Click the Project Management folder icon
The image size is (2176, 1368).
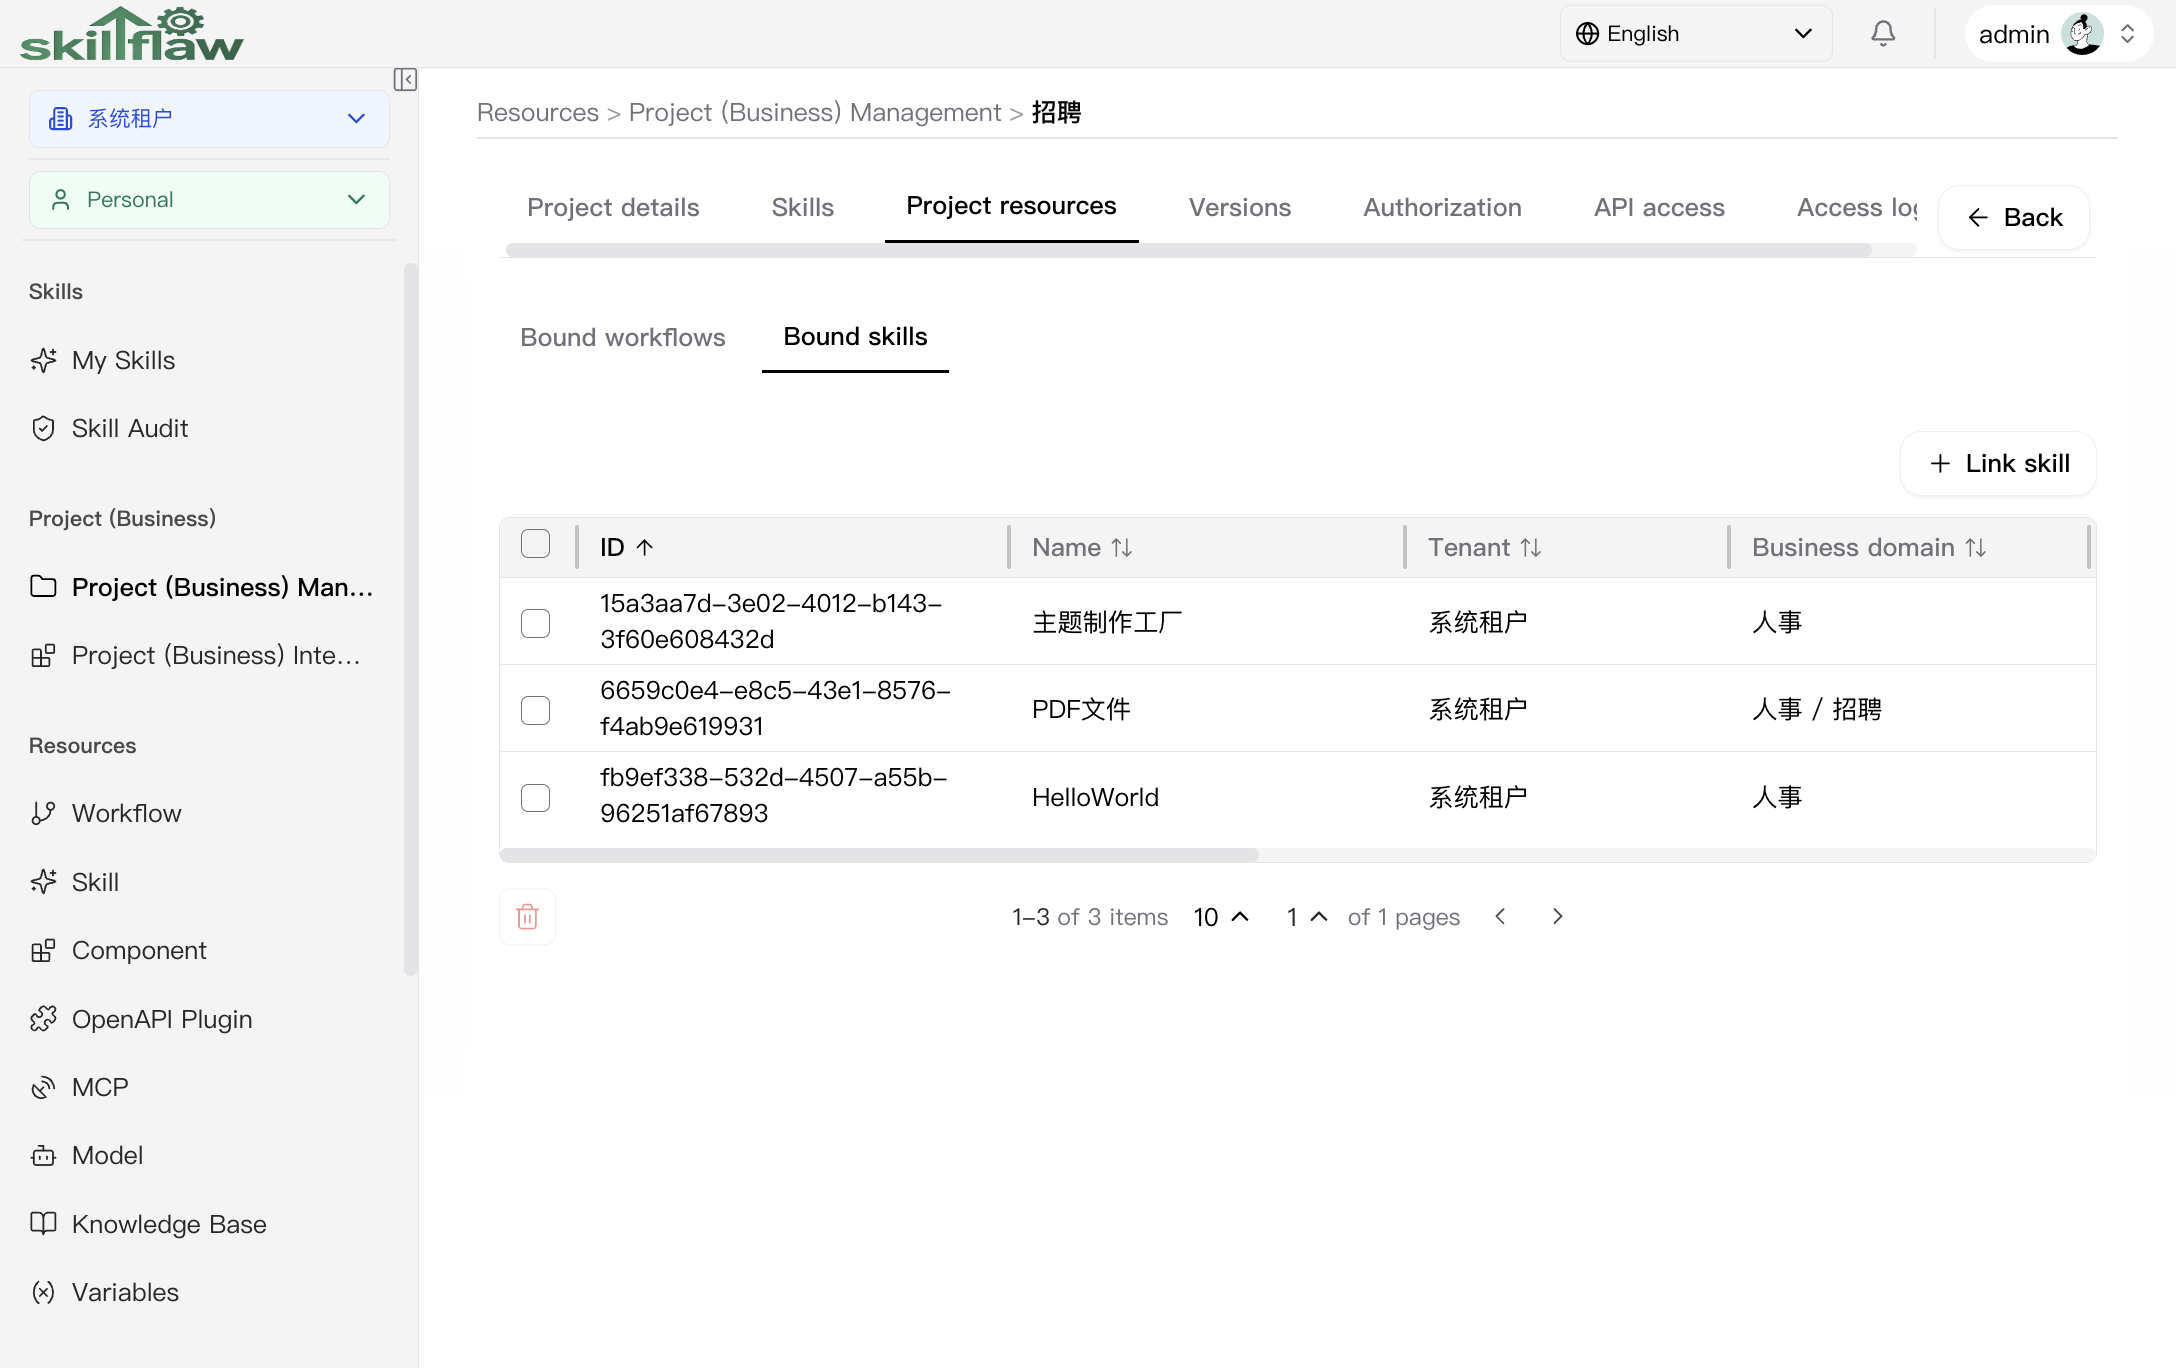pyautogui.click(x=43, y=587)
